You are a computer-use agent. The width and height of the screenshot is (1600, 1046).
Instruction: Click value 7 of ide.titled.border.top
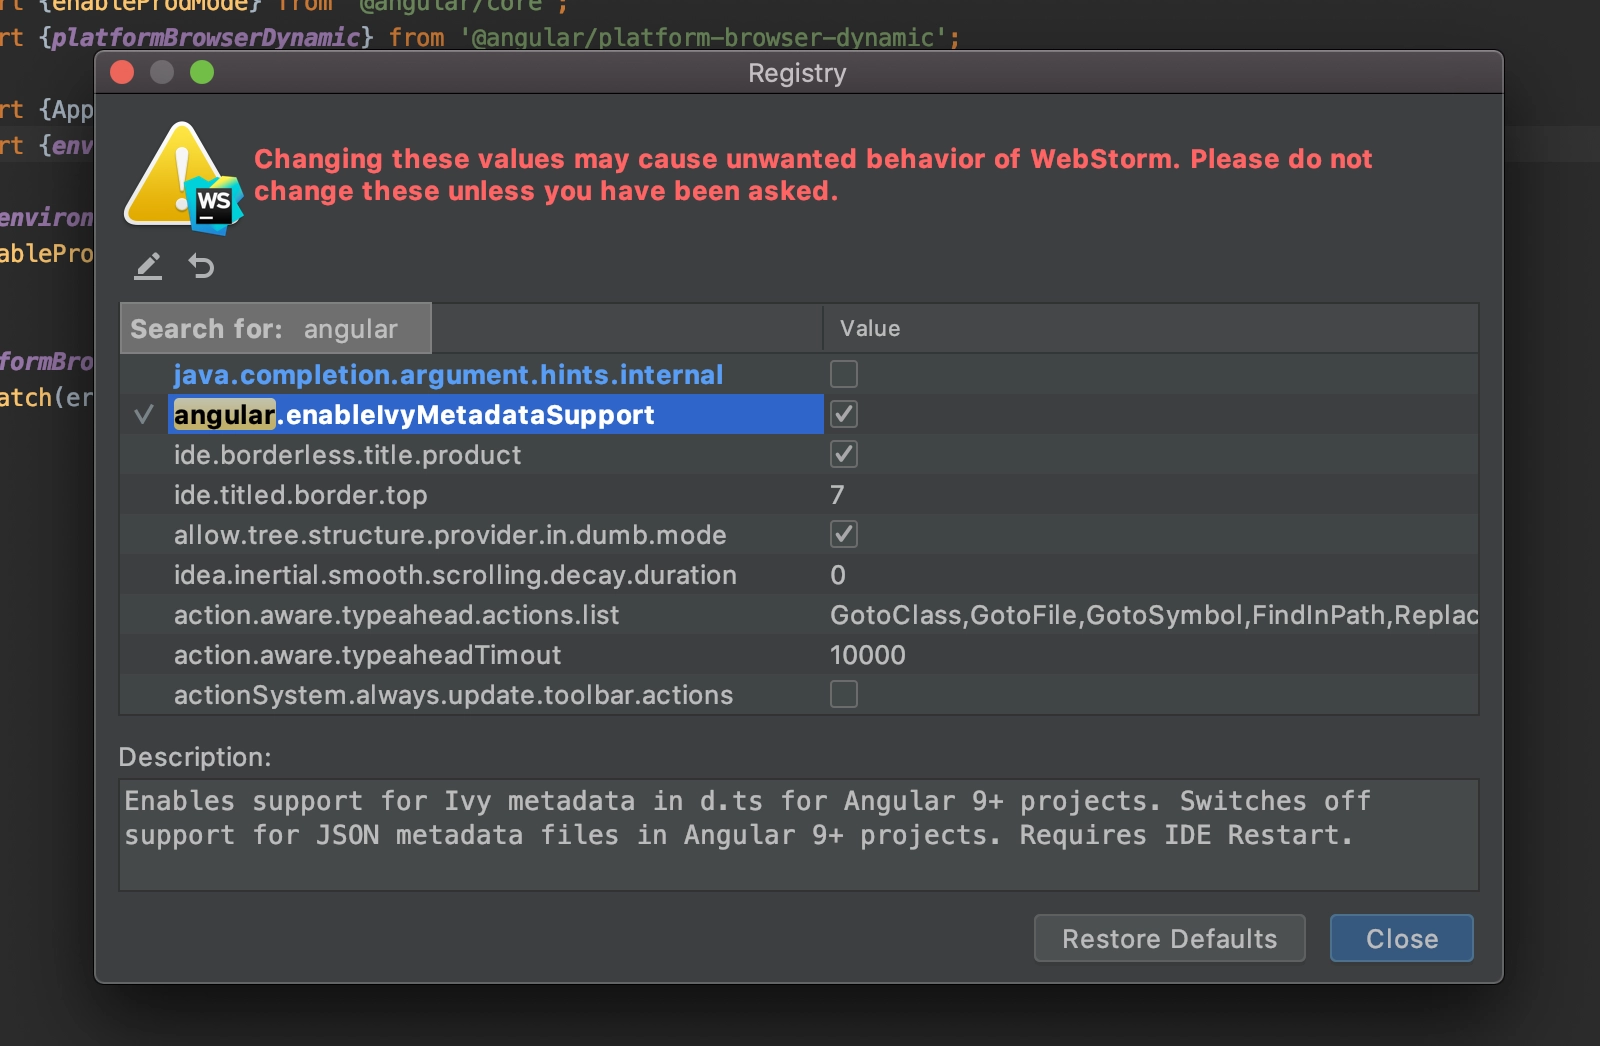click(837, 494)
